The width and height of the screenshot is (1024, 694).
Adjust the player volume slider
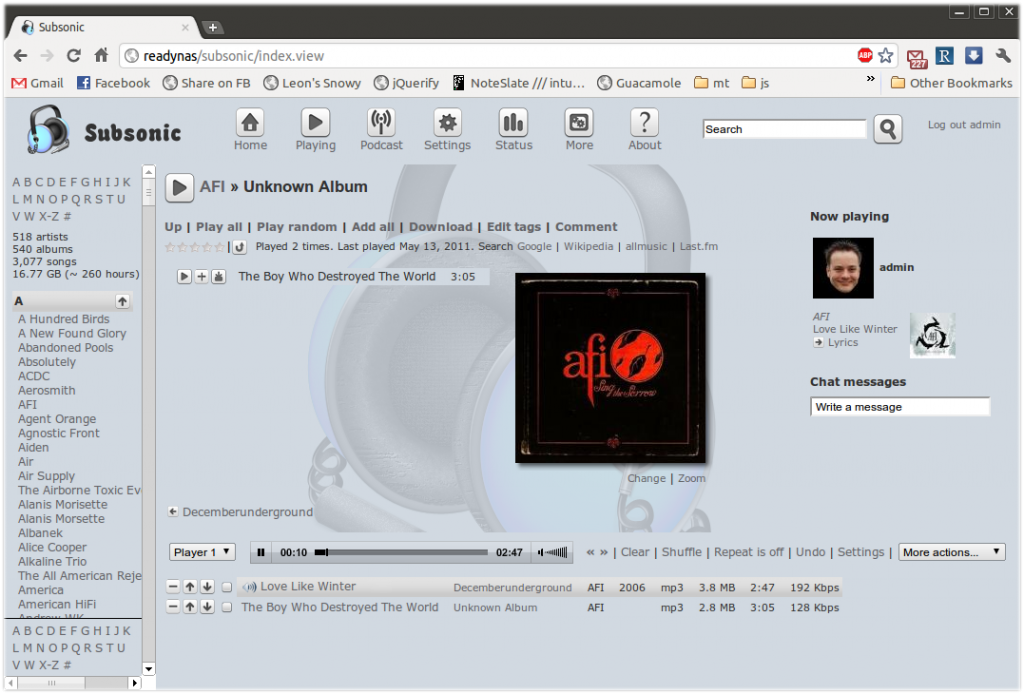point(552,552)
